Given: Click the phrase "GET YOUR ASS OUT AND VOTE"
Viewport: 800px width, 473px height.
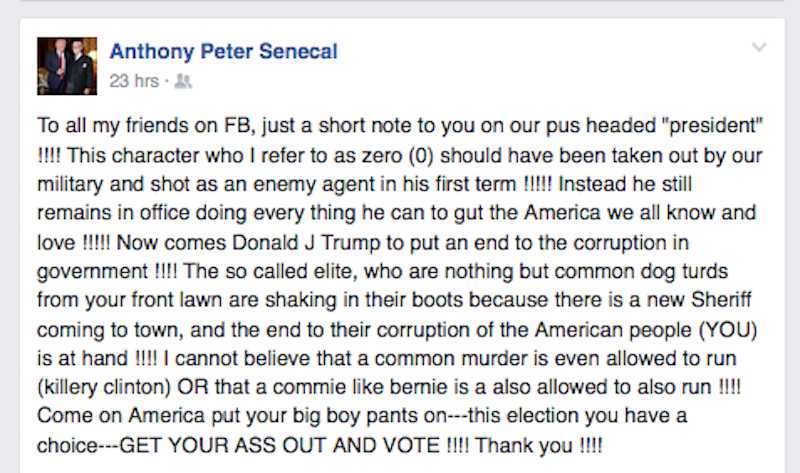Looking at the screenshot, I should pos(280,445).
